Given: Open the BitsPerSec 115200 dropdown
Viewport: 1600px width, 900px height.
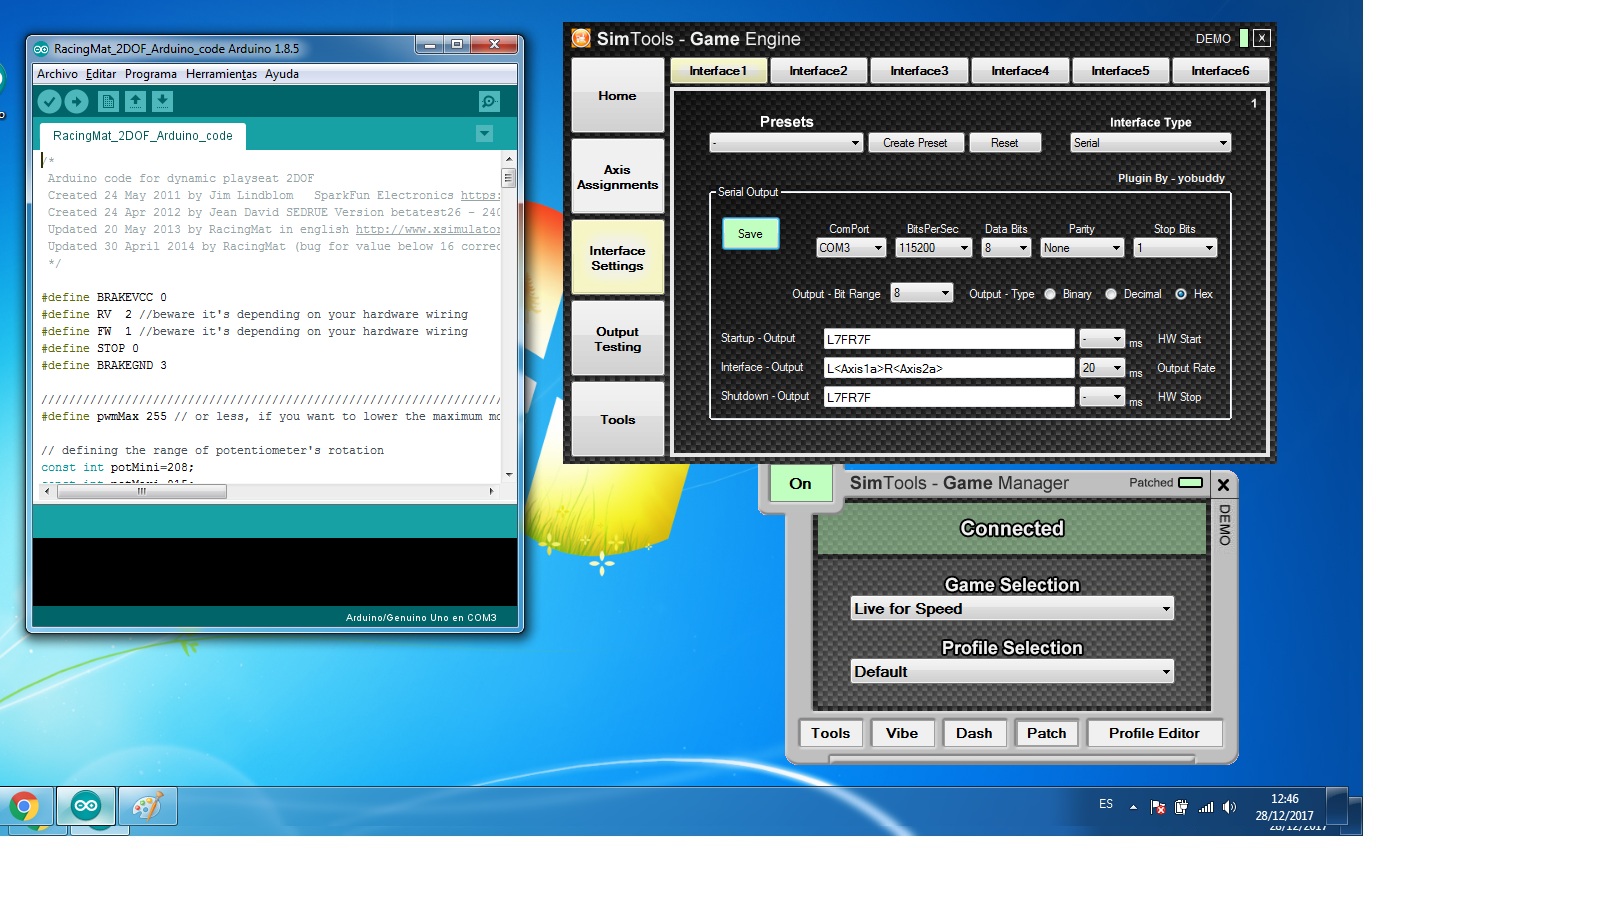Looking at the screenshot, I should click(x=933, y=248).
